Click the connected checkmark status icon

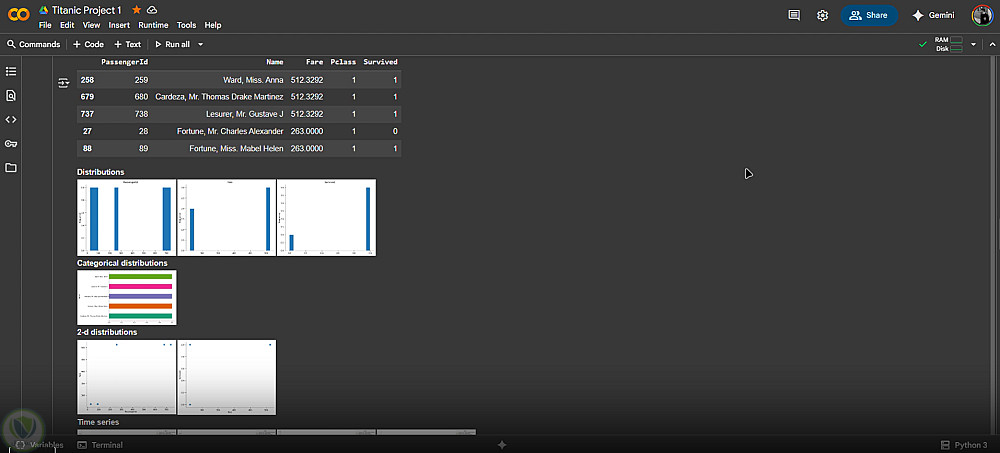(x=922, y=44)
